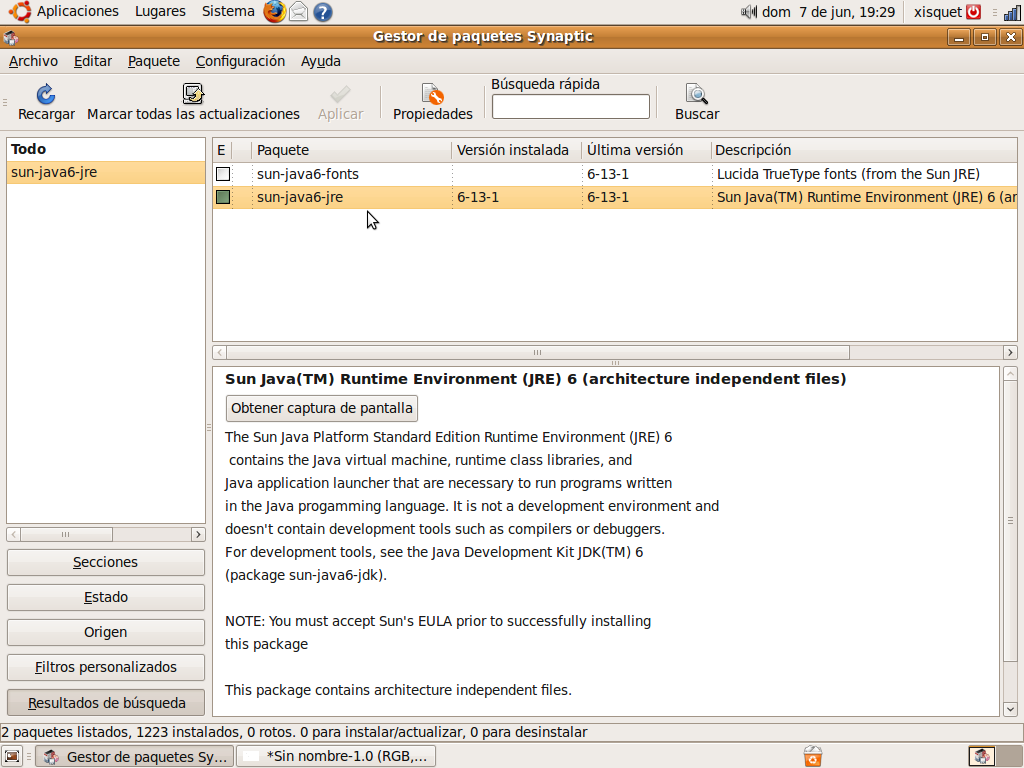Click the Estado filter button
This screenshot has width=1024, height=768.
click(x=106, y=598)
